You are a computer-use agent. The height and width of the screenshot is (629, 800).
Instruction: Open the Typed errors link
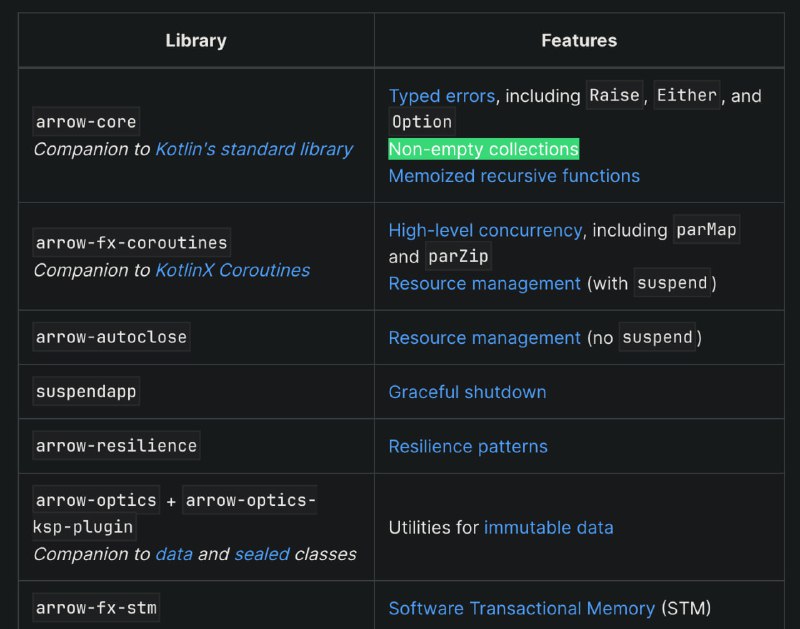[442, 96]
